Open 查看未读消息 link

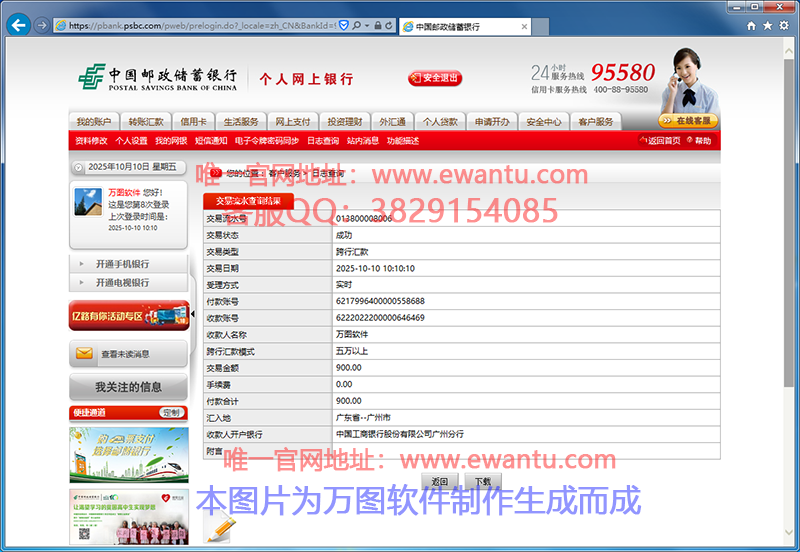coord(125,354)
